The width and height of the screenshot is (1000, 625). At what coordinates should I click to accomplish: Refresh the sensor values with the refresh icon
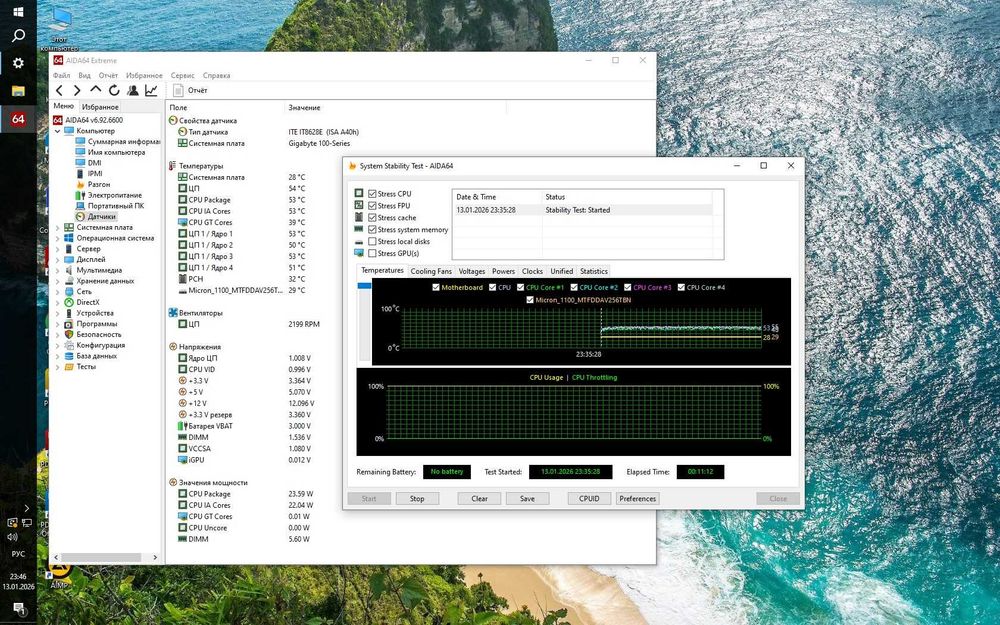114,91
